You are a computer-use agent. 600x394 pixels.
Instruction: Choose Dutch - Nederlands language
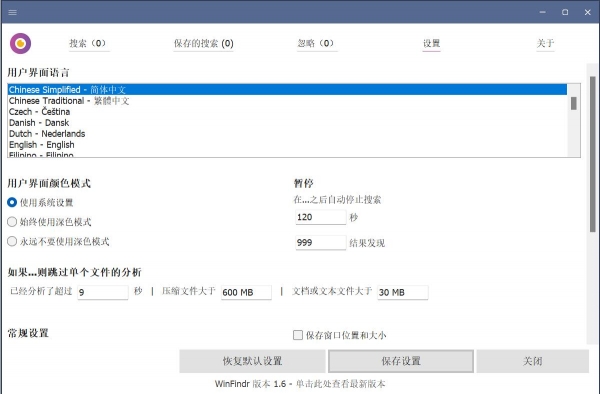tap(287, 134)
